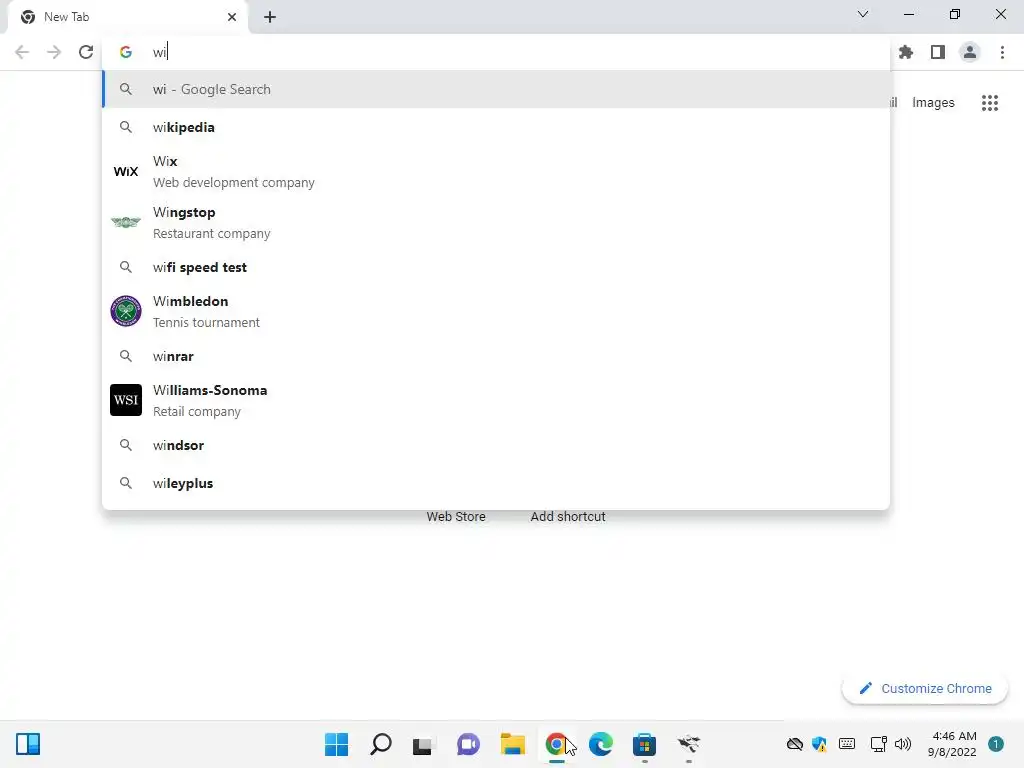1024x768 pixels.
Task: Open the Web Store shortcut
Action: [x=456, y=516]
